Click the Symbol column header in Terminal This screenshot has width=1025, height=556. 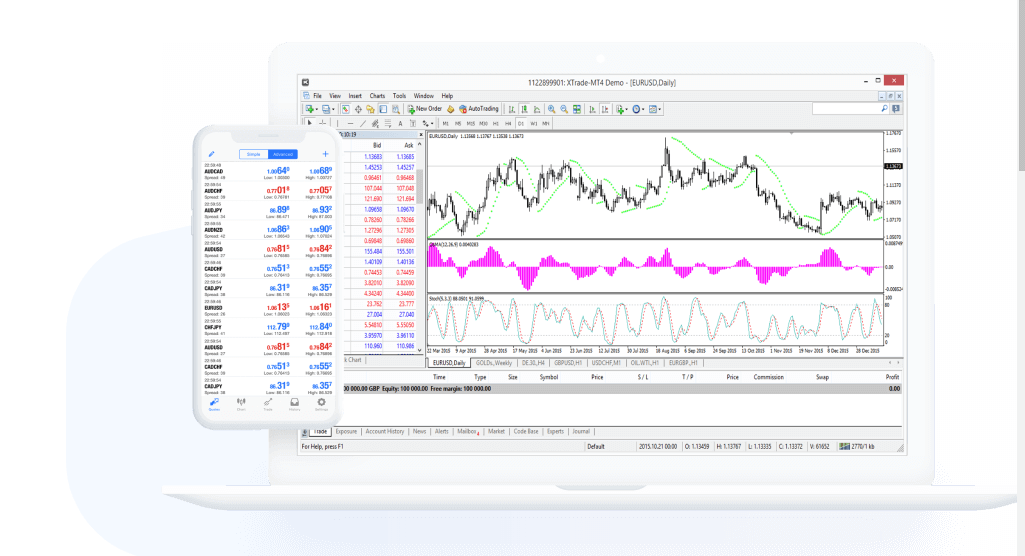click(548, 377)
